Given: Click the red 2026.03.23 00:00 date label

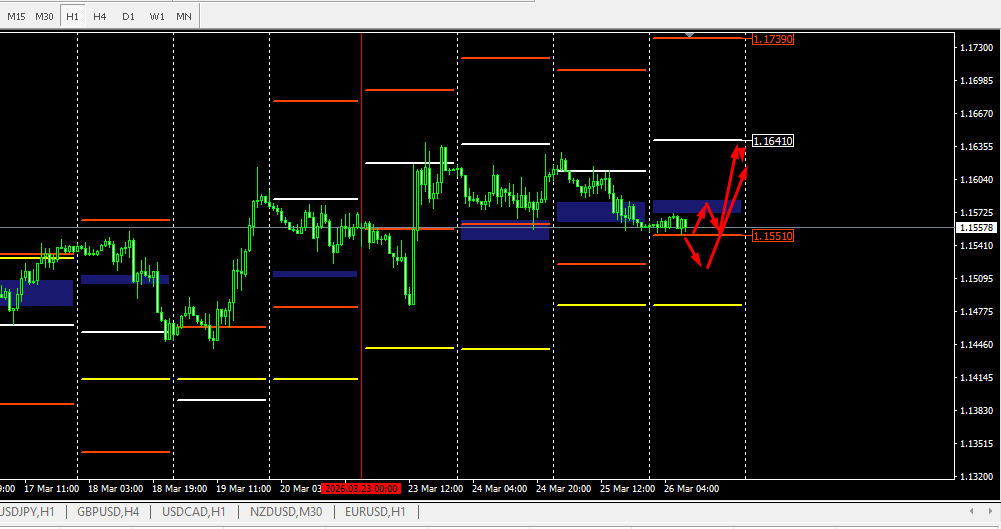Looking at the screenshot, I should 362,489.
